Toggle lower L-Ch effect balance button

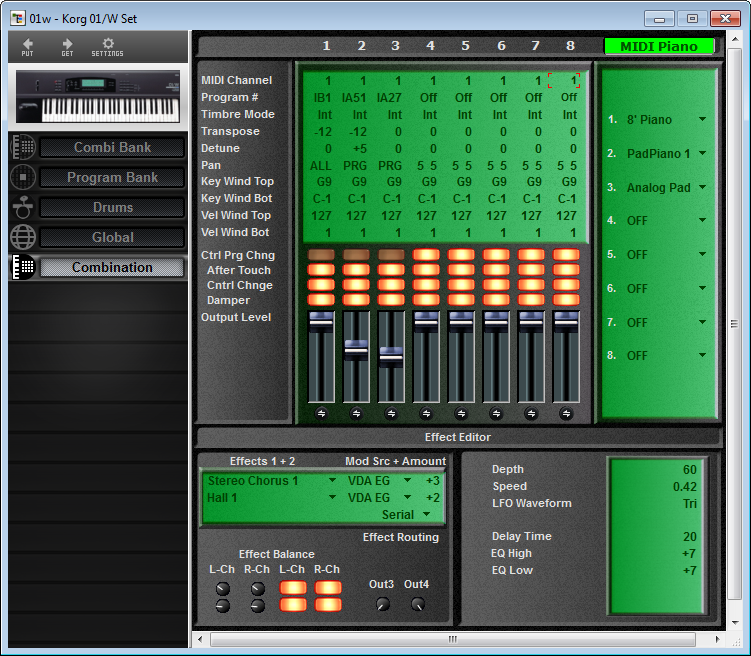(293, 604)
